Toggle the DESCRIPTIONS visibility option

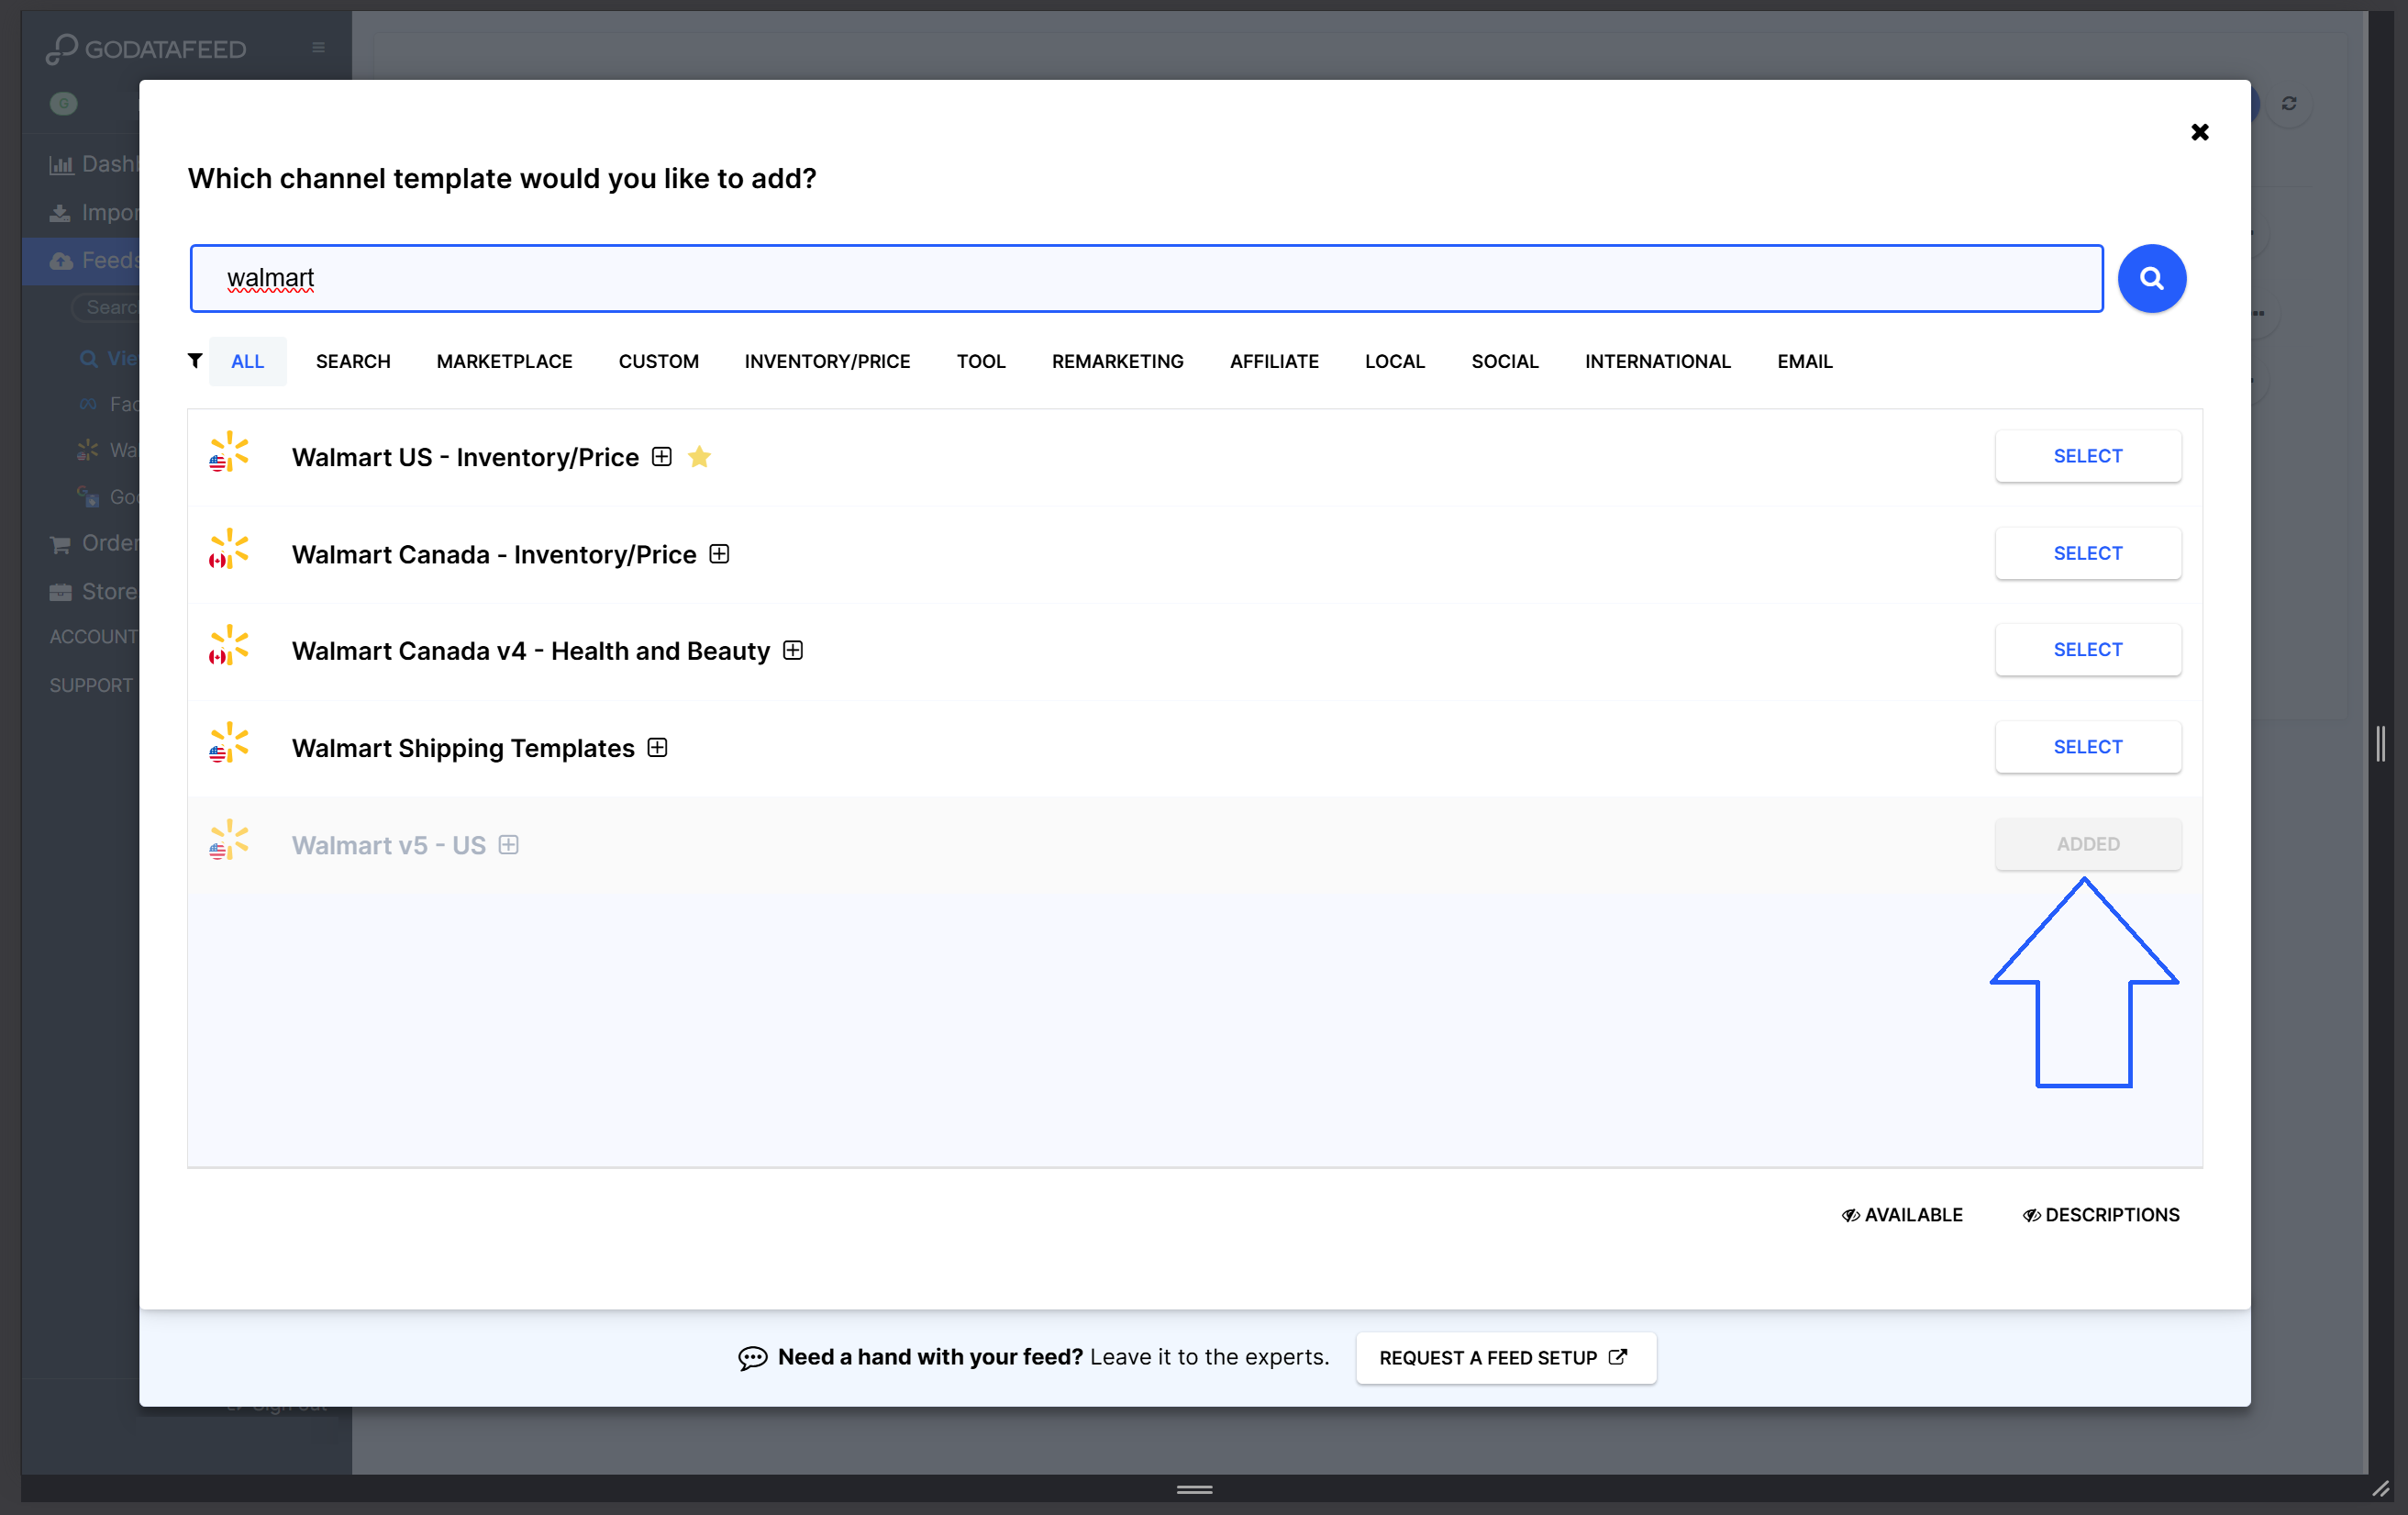[x=2100, y=1214]
